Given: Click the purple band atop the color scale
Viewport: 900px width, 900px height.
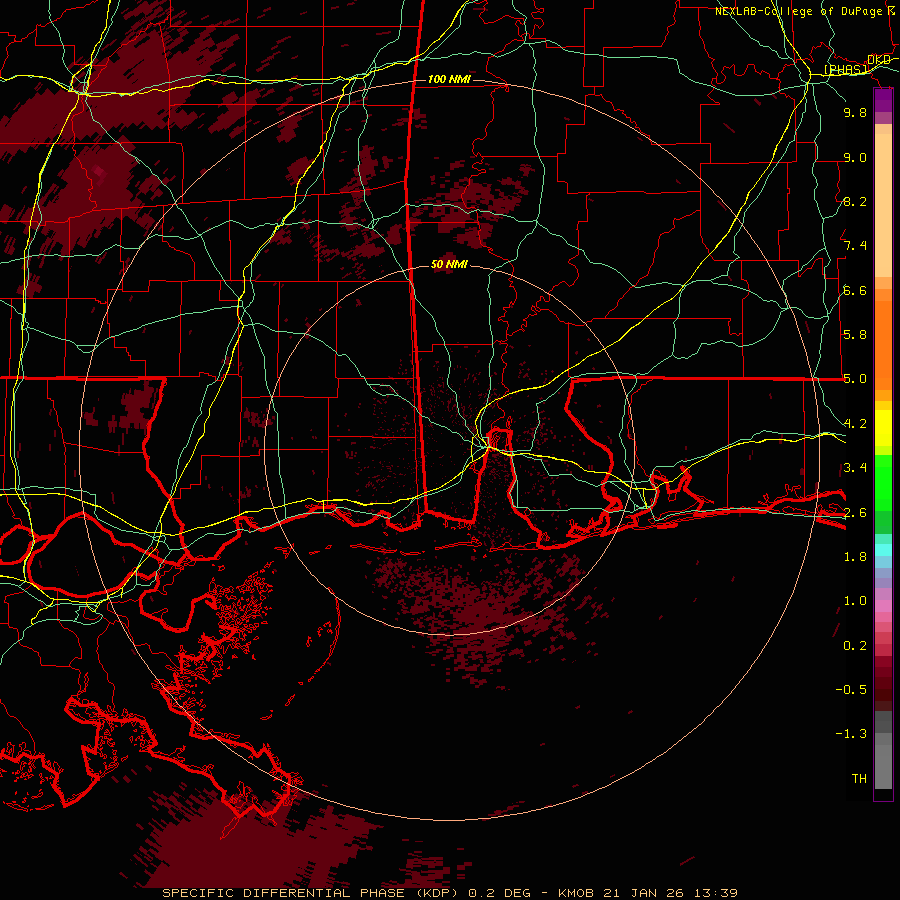Looking at the screenshot, I should 883,100.
